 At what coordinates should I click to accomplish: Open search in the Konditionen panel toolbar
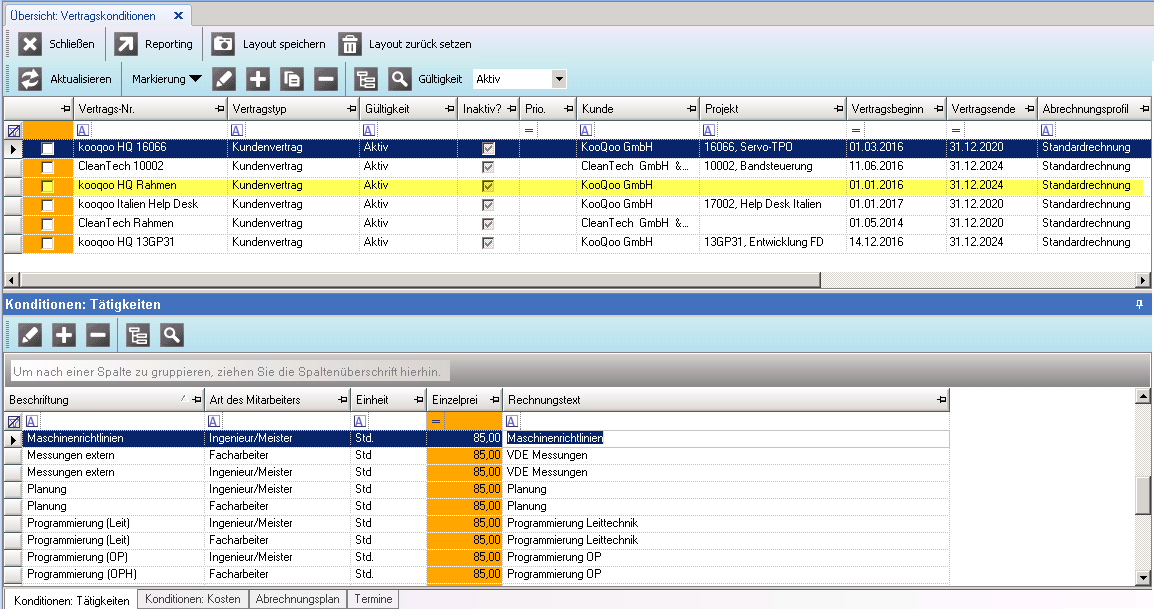[x=171, y=336]
